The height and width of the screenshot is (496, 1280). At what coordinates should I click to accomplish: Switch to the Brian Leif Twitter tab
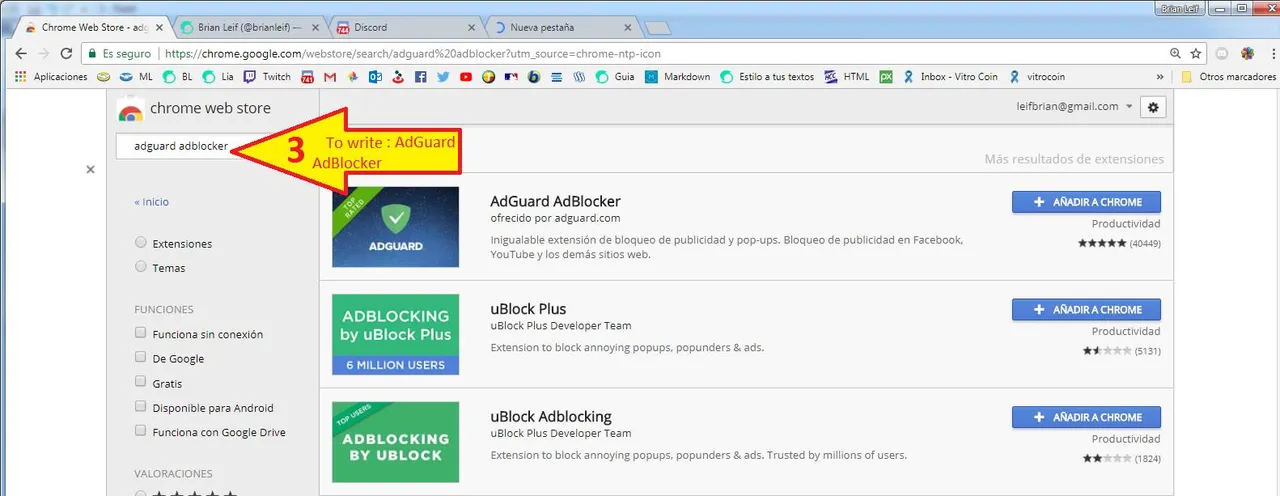[x=250, y=27]
